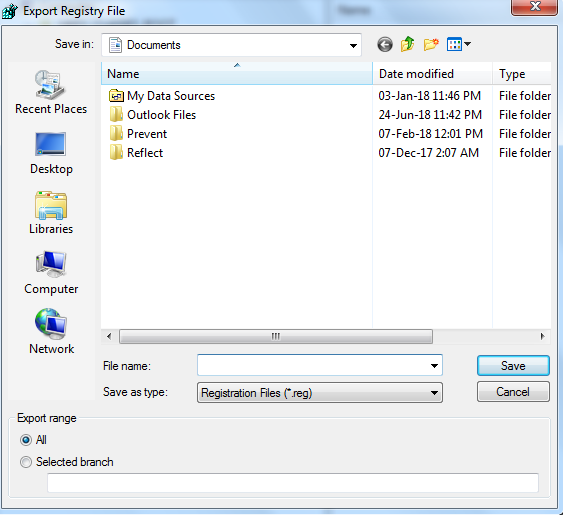This screenshot has height=515, width=563.
Task: Close the Export Registry File dialog
Action: tap(535, 6)
